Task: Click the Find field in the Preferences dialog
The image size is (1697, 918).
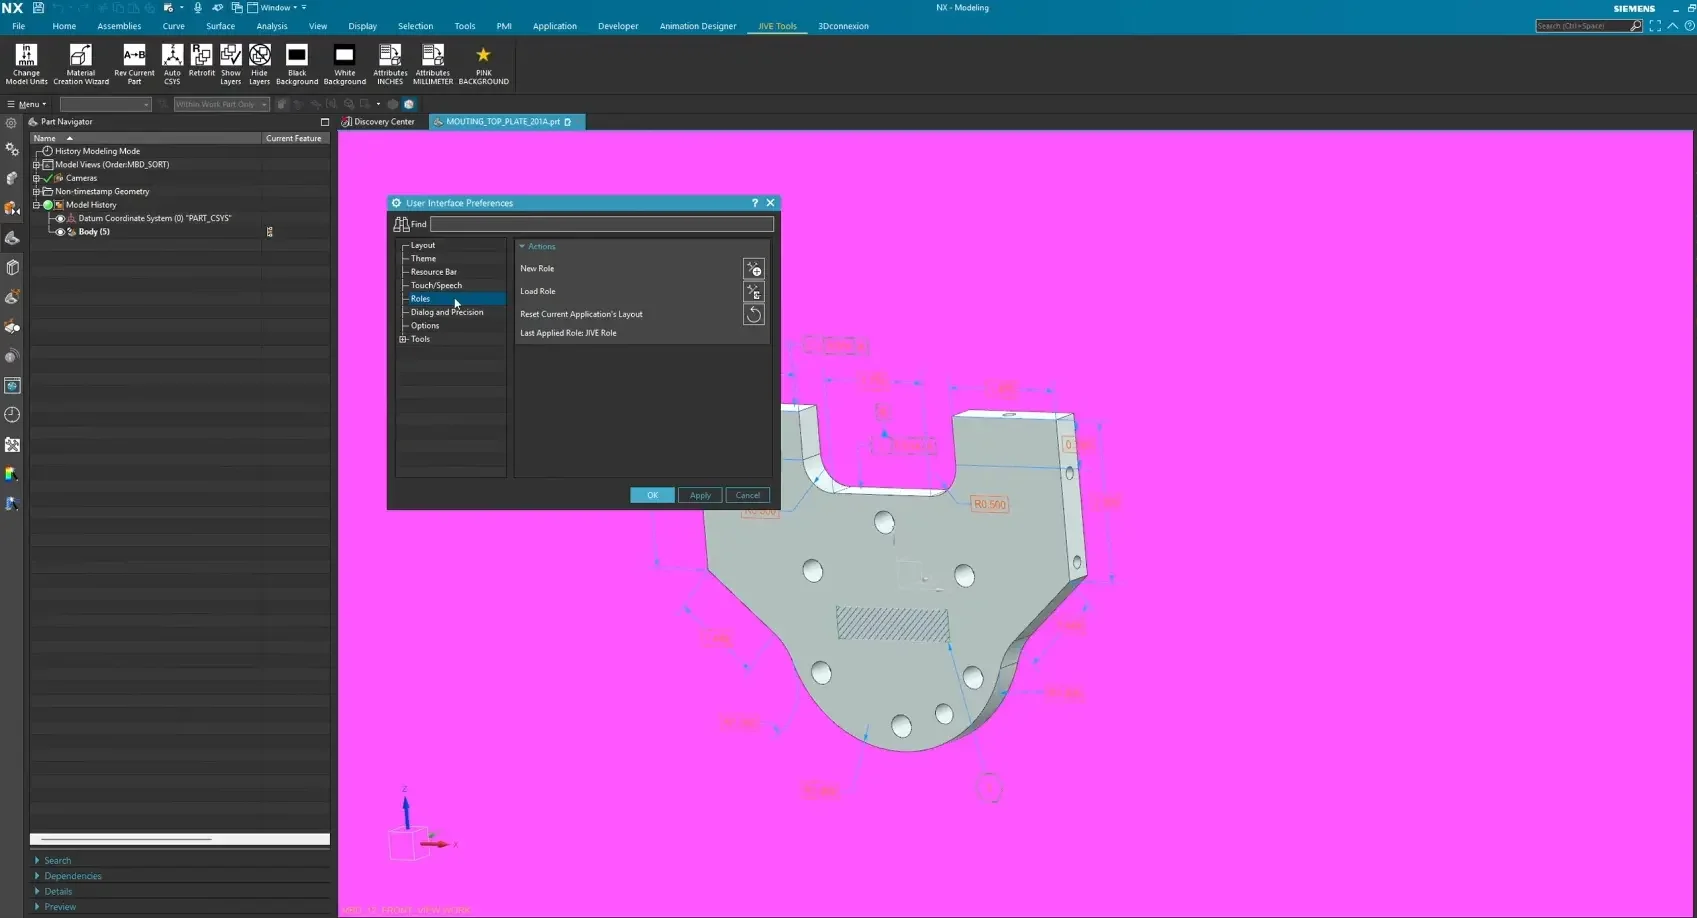Action: coord(602,225)
